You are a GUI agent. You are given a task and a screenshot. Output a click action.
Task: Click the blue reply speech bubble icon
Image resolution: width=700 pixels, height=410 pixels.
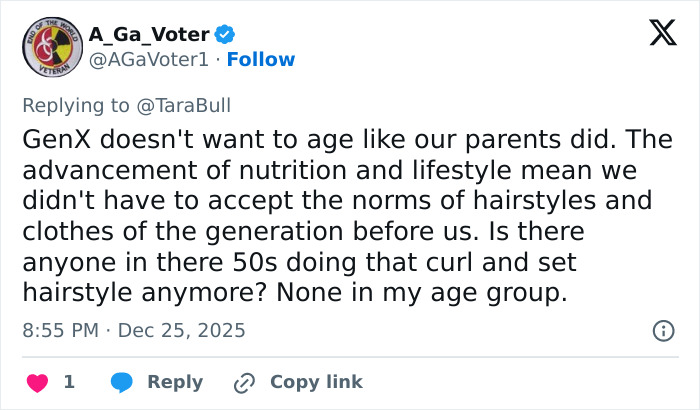pos(122,382)
